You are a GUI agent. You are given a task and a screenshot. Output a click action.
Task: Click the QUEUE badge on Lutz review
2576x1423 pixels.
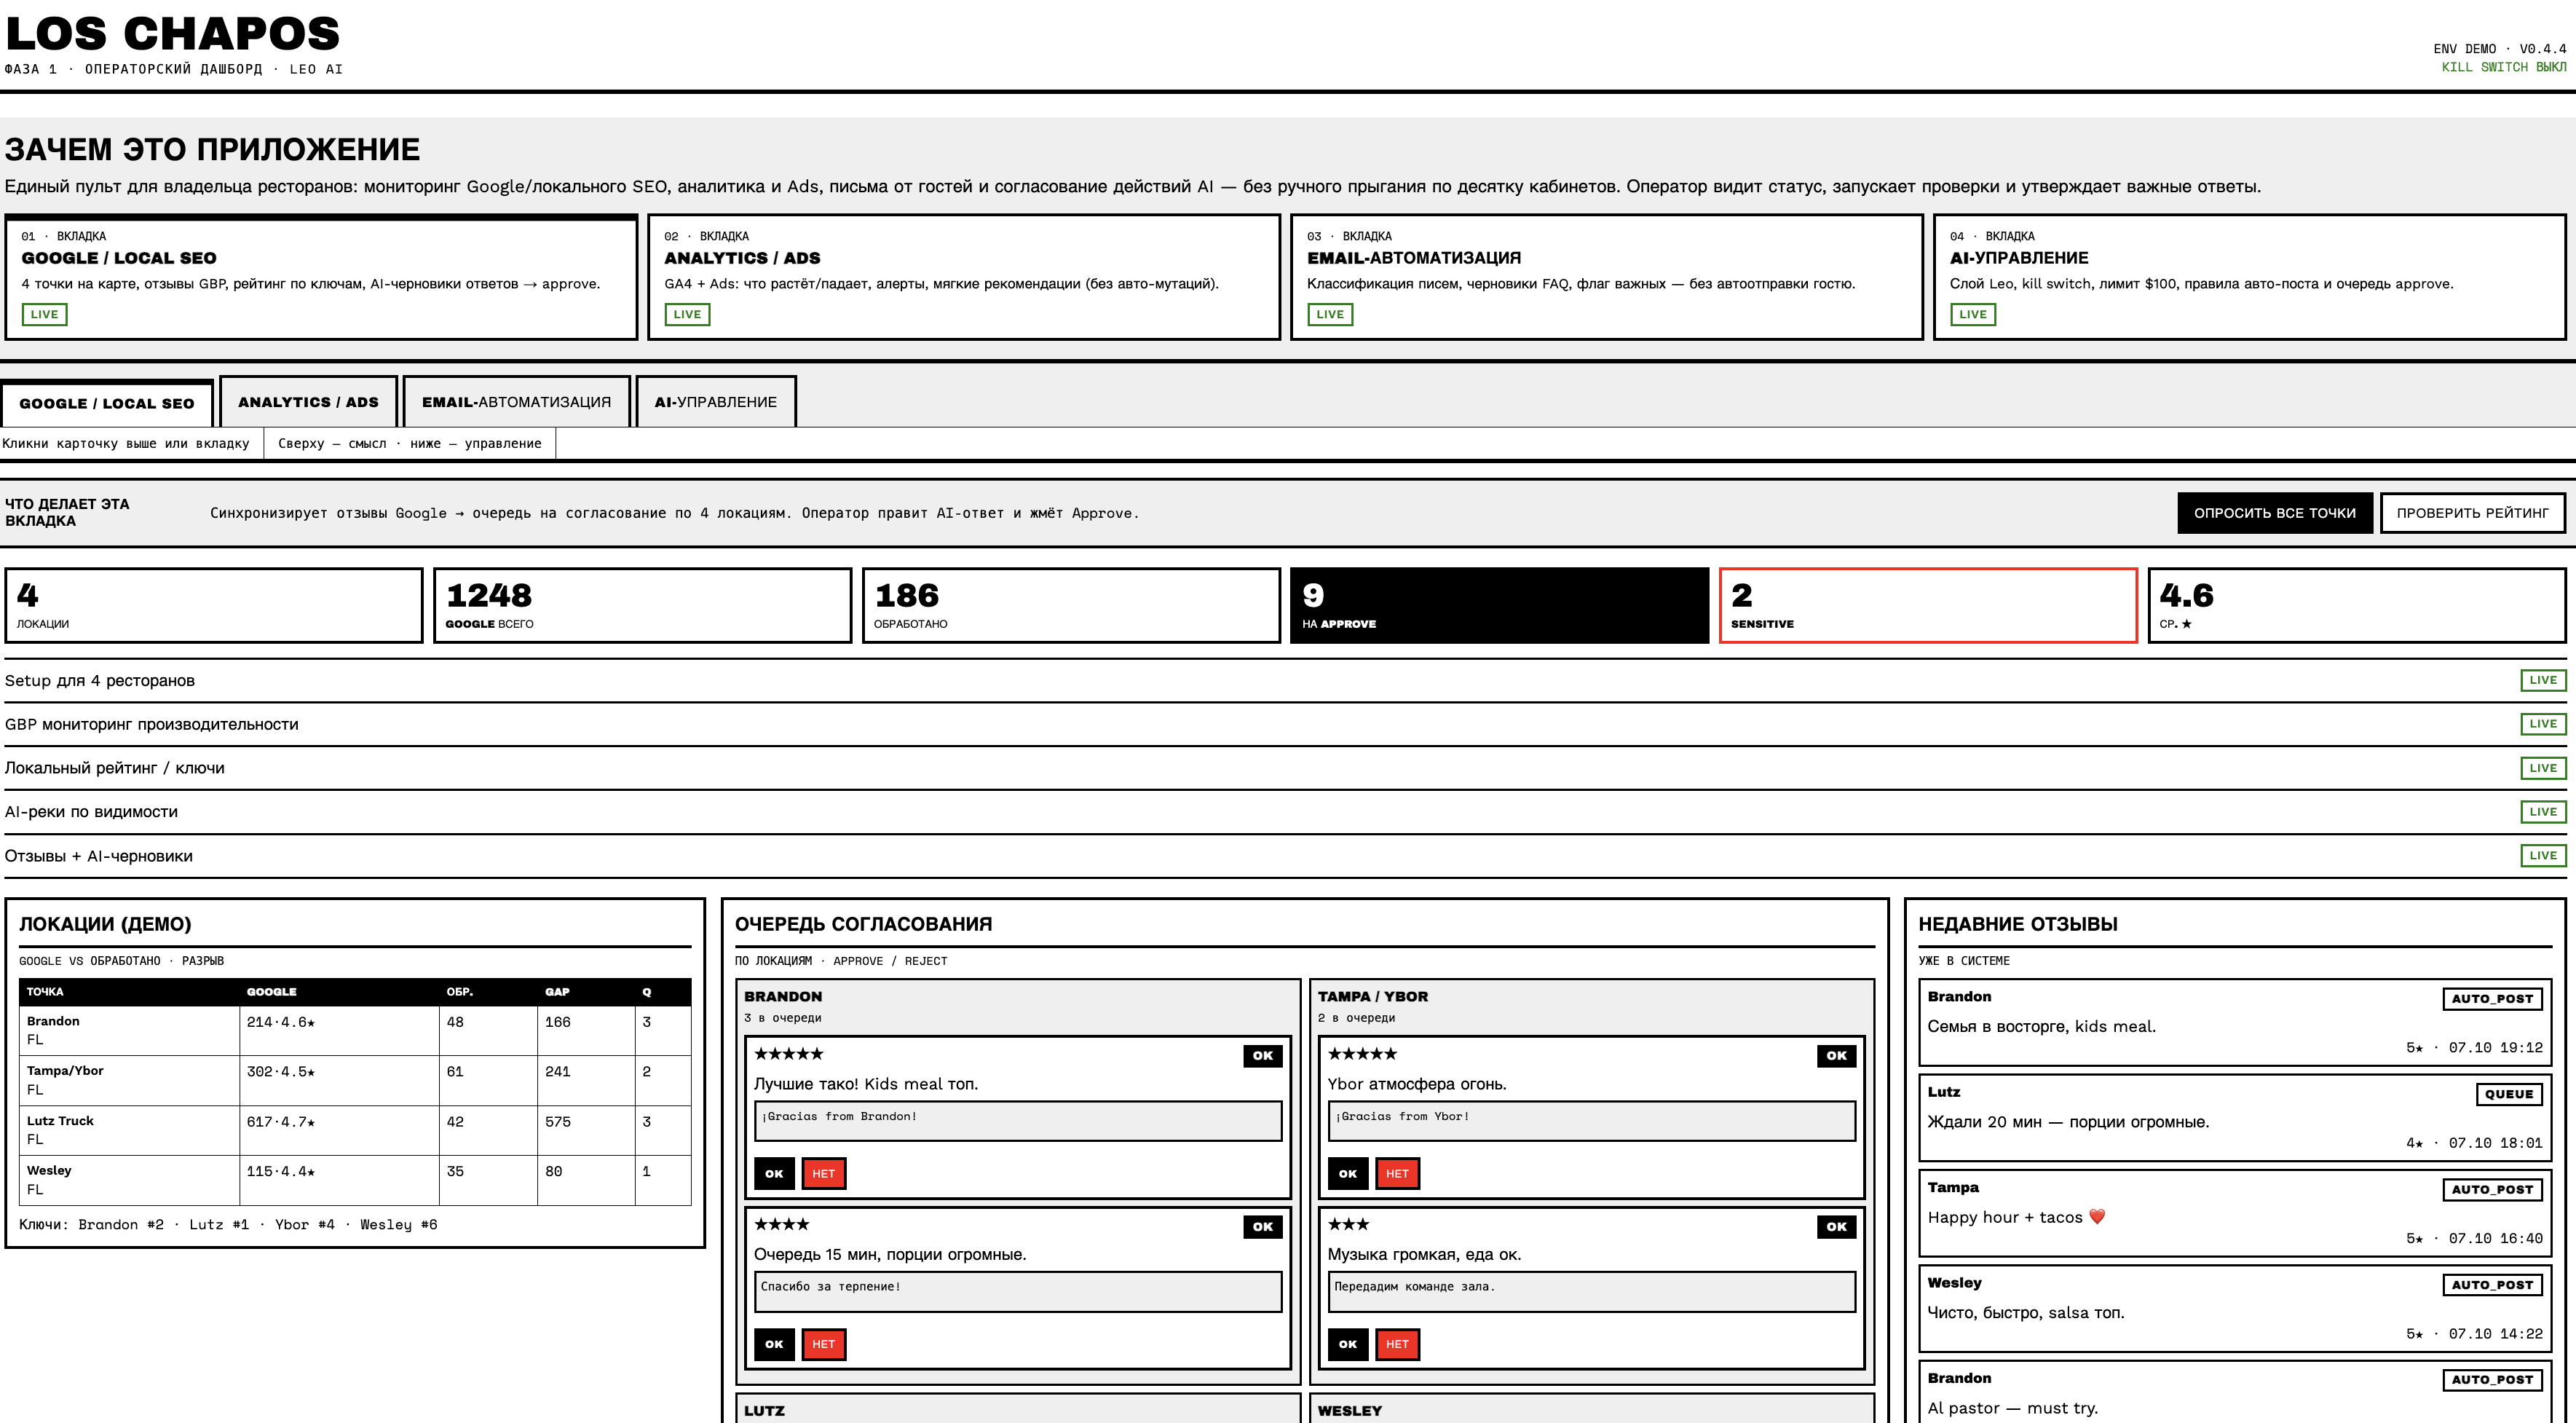[2509, 1094]
